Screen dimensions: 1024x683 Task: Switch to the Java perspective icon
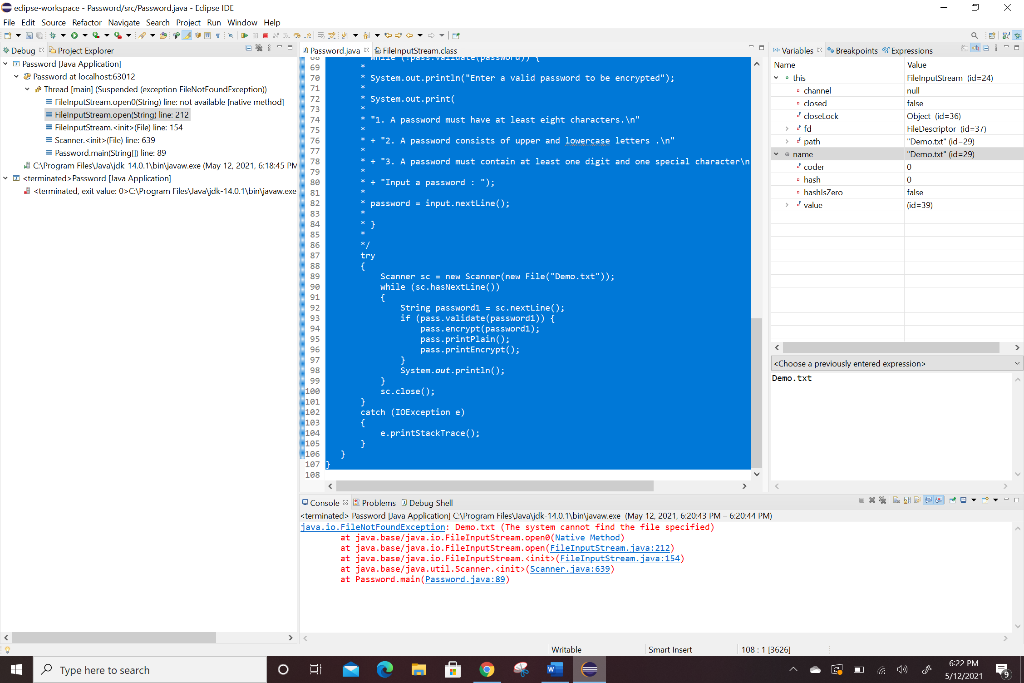pyautogui.click(x=1006, y=35)
